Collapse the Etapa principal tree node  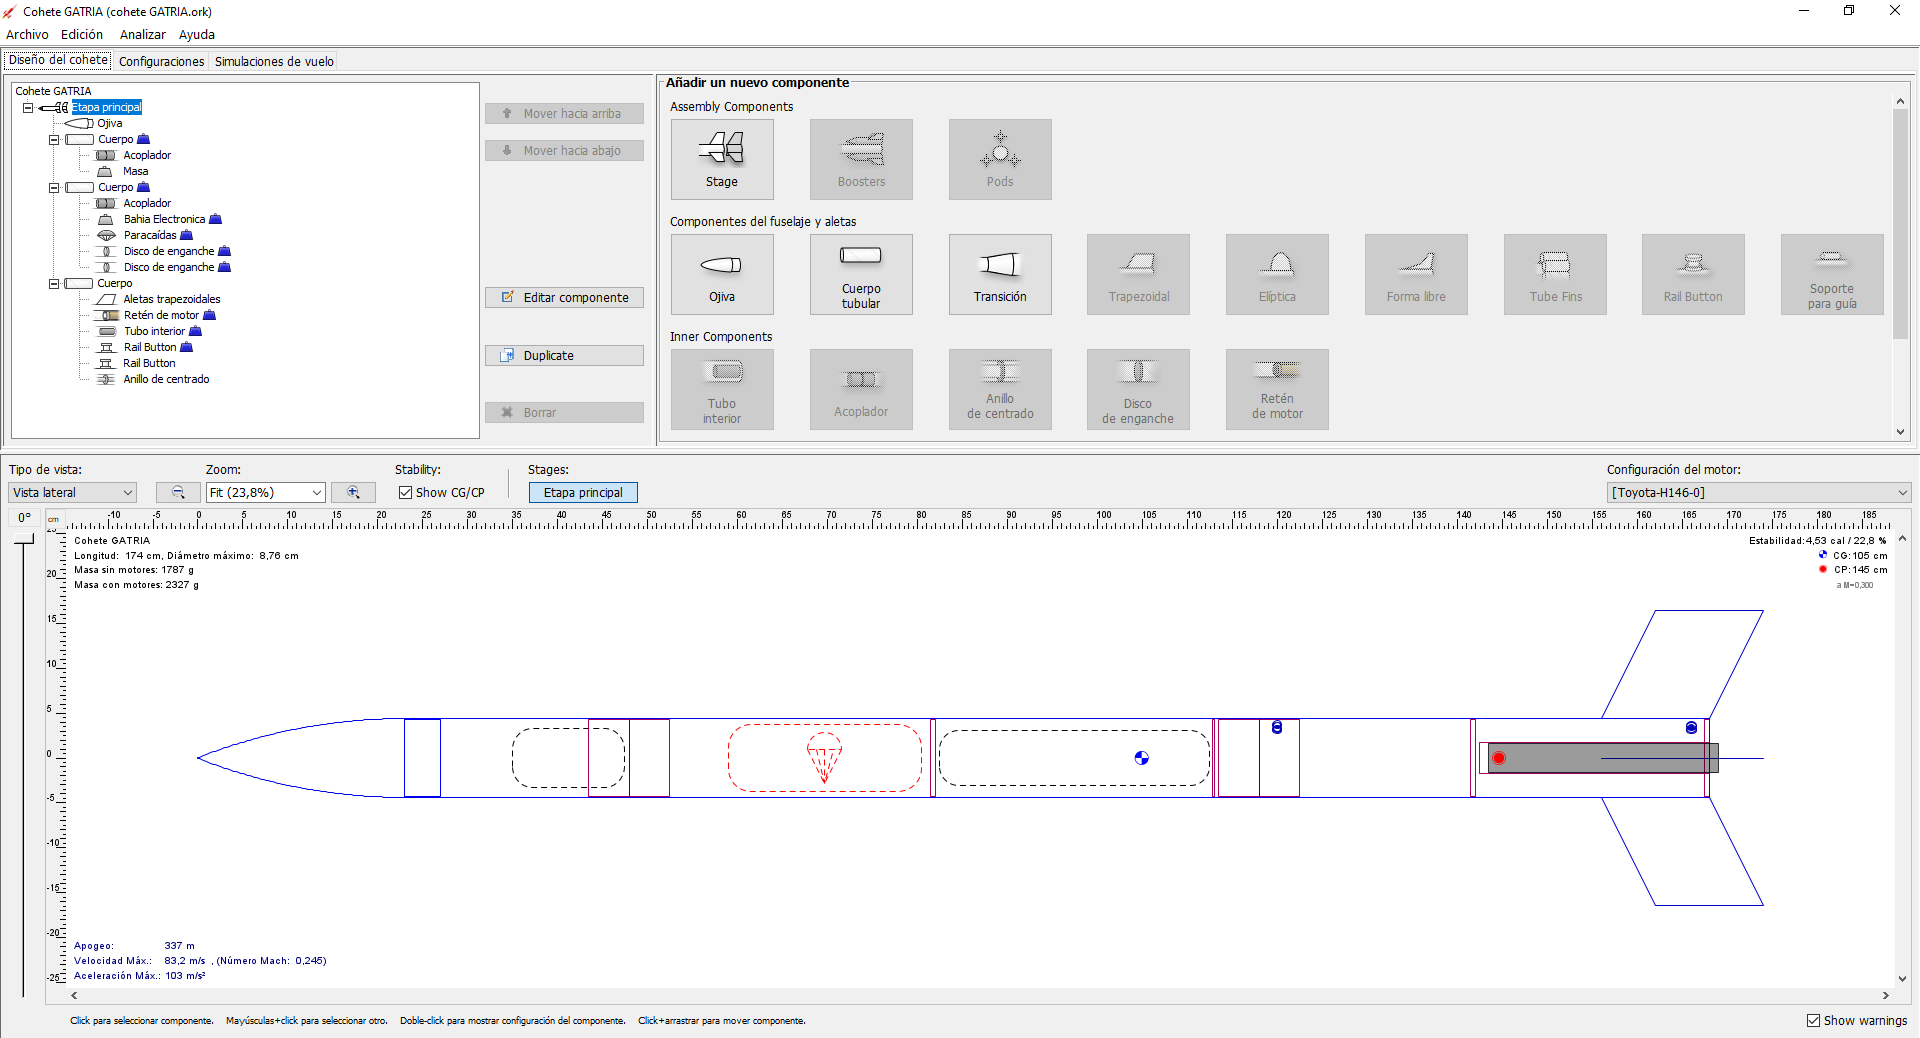click(x=28, y=107)
